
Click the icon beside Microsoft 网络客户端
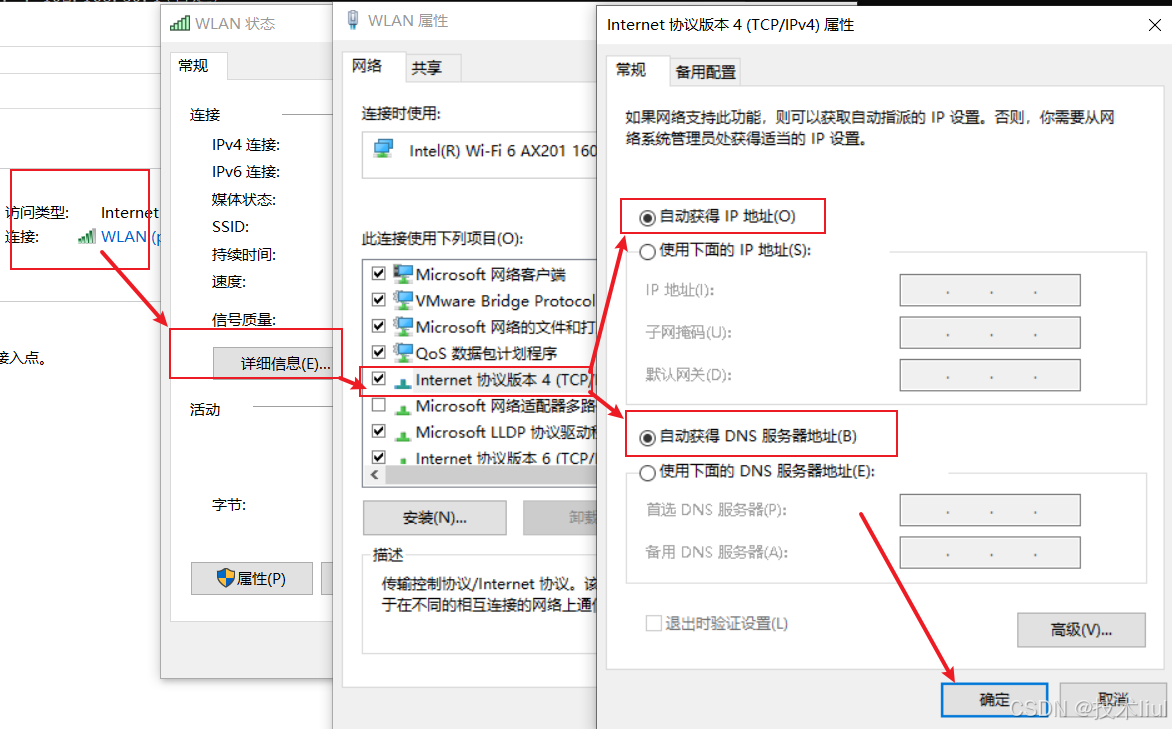[402, 272]
